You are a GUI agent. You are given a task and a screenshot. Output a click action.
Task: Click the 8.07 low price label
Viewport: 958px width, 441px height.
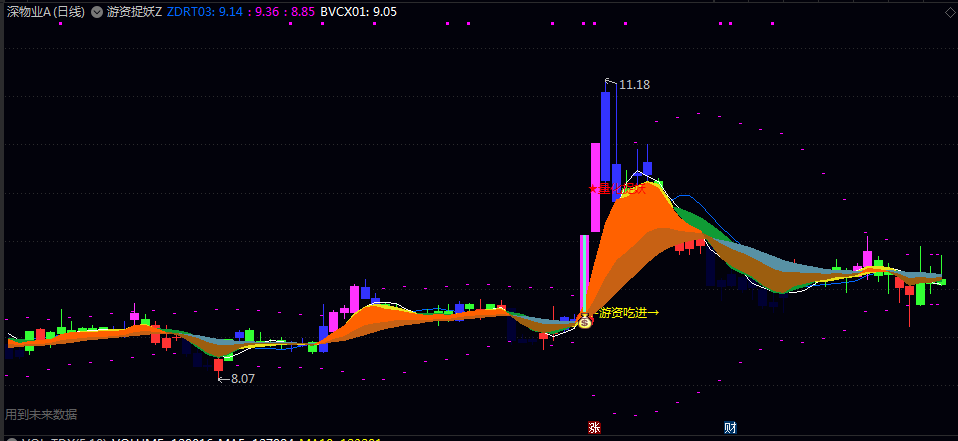point(243,379)
